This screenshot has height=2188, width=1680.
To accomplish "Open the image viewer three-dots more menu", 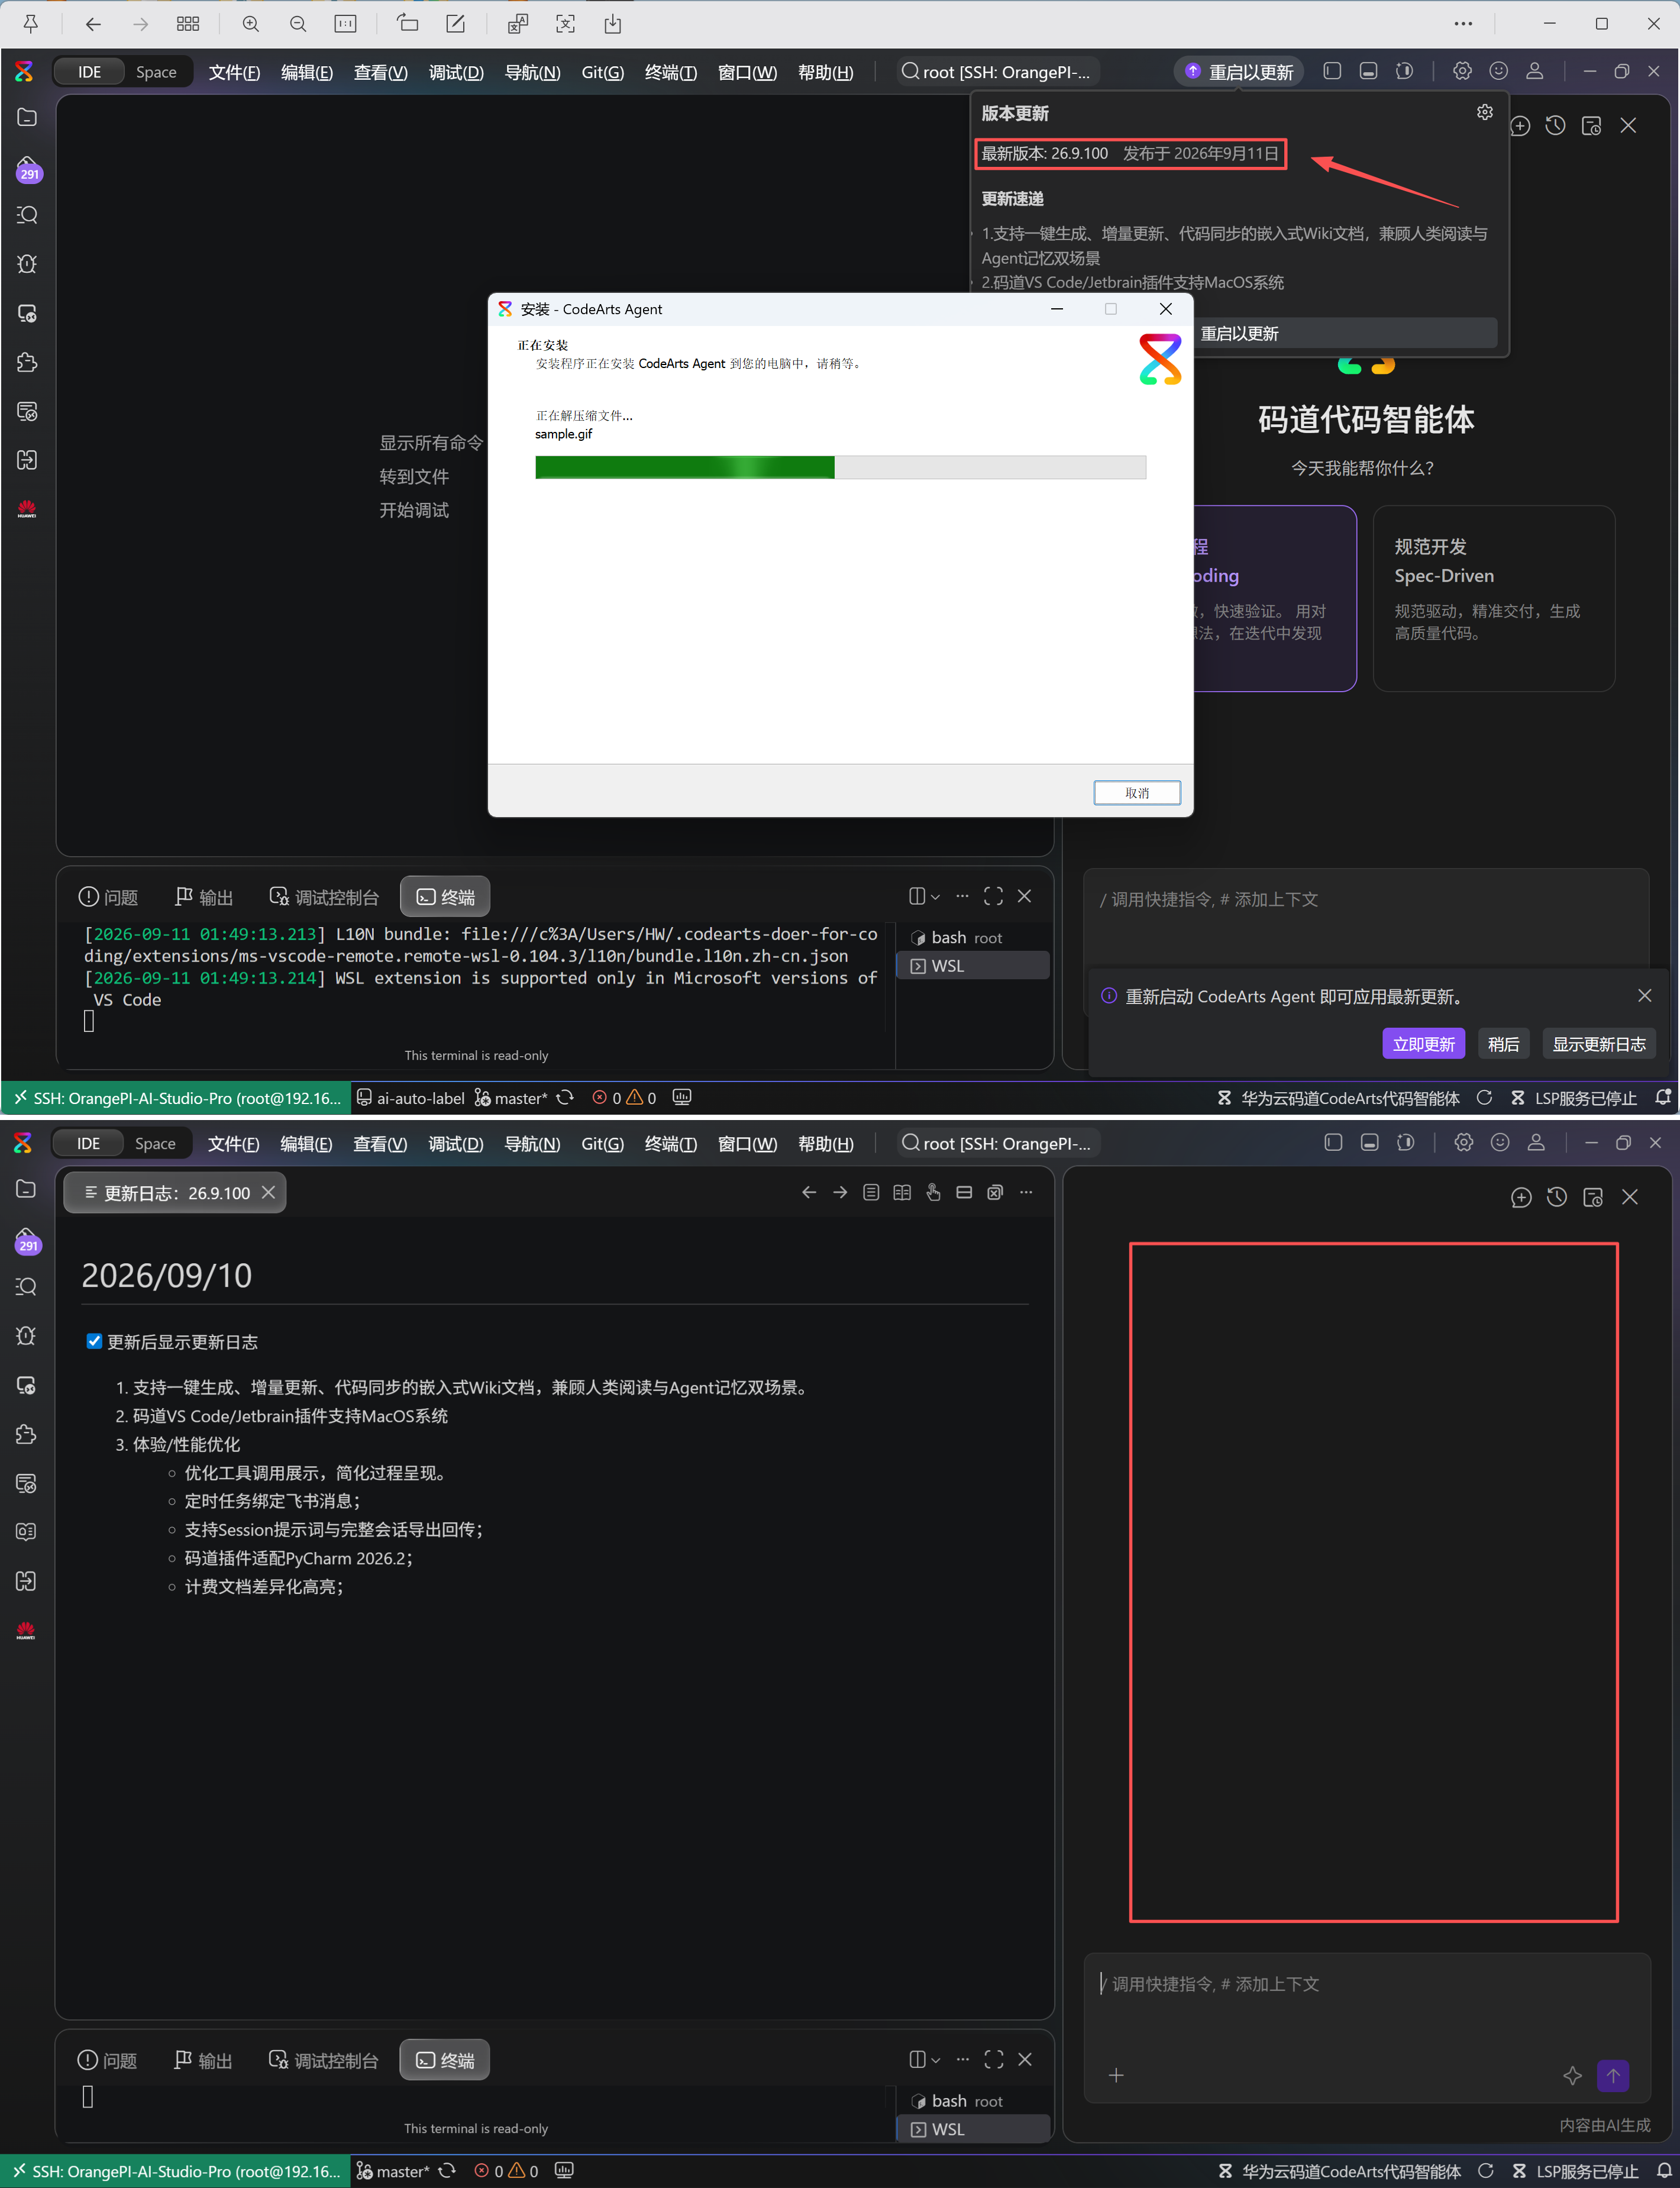I will pyautogui.click(x=1463, y=23).
